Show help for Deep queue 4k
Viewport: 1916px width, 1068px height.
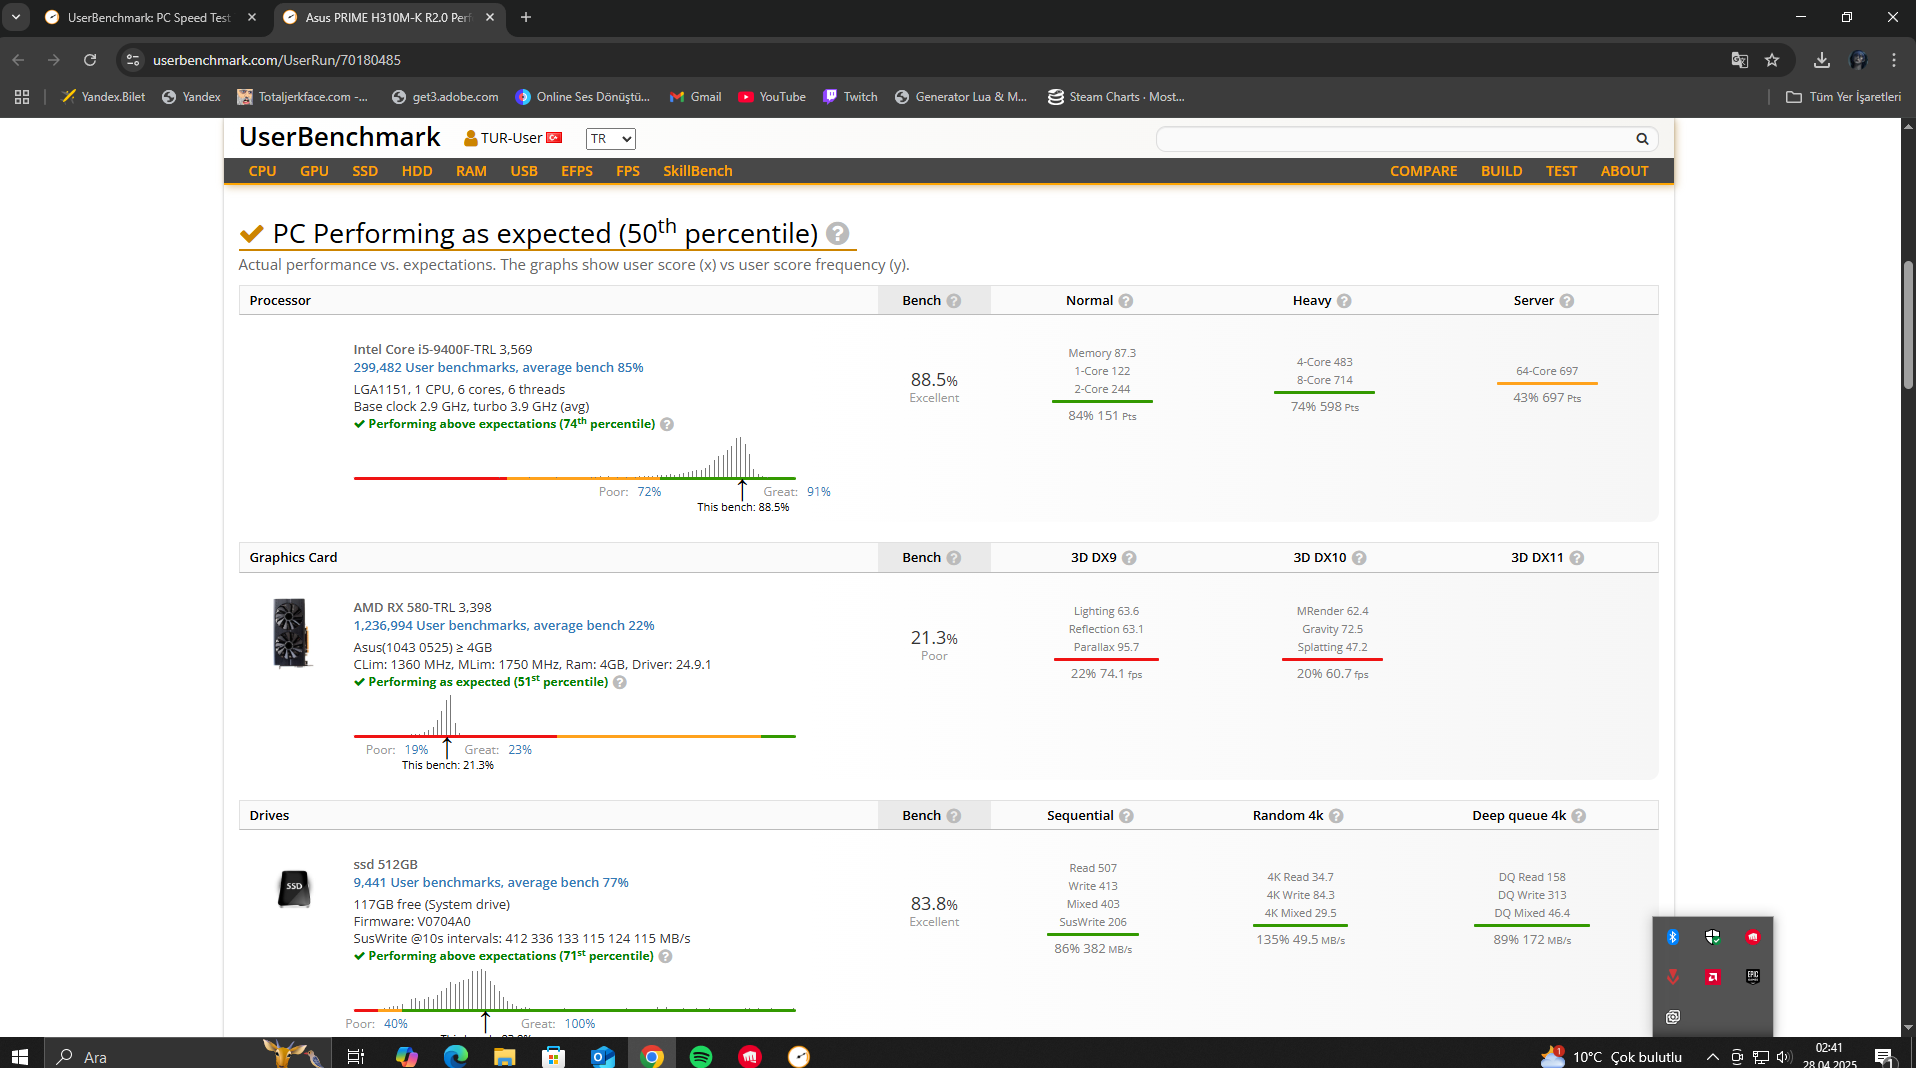(1579, 816)
